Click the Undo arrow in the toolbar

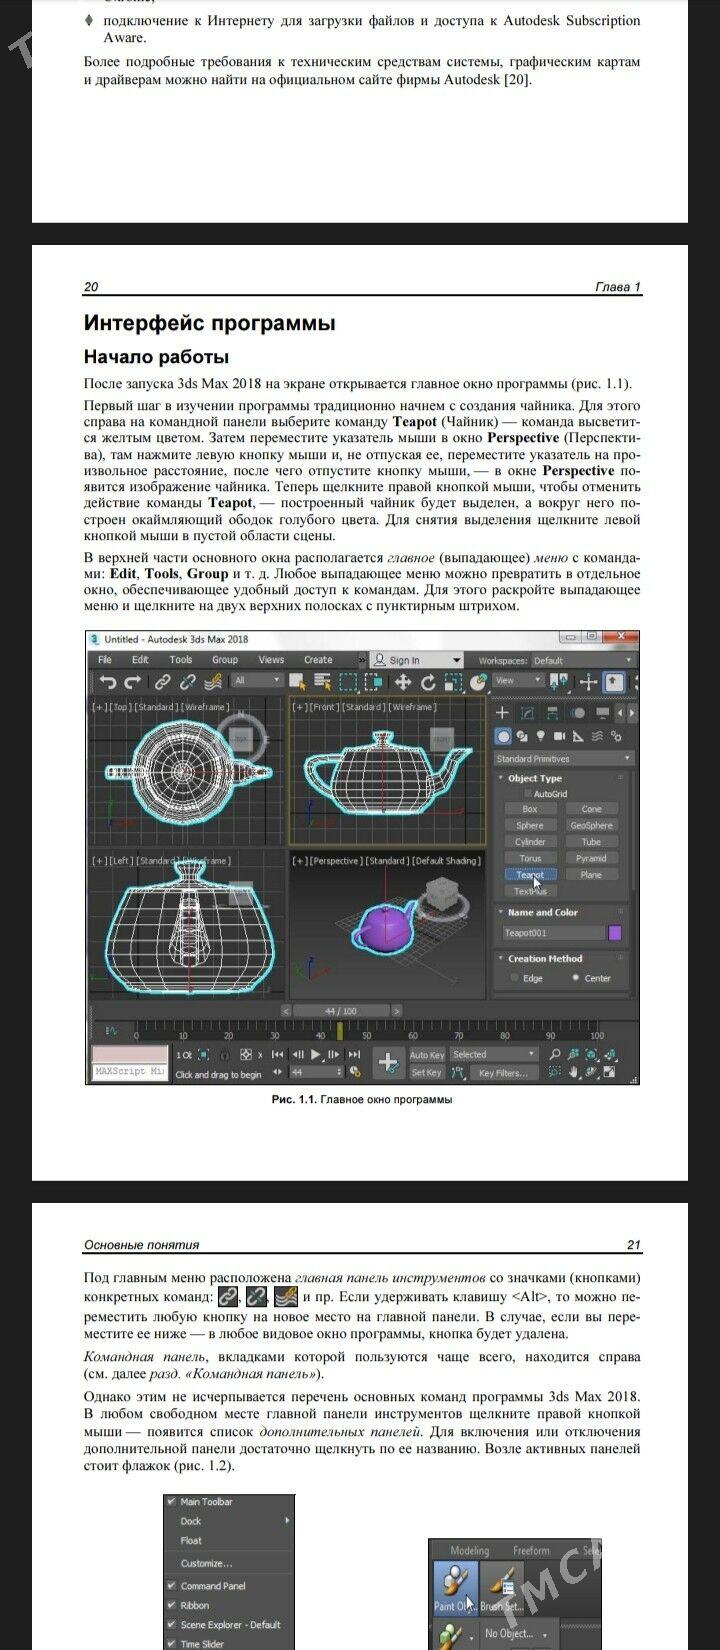[107, 682]
